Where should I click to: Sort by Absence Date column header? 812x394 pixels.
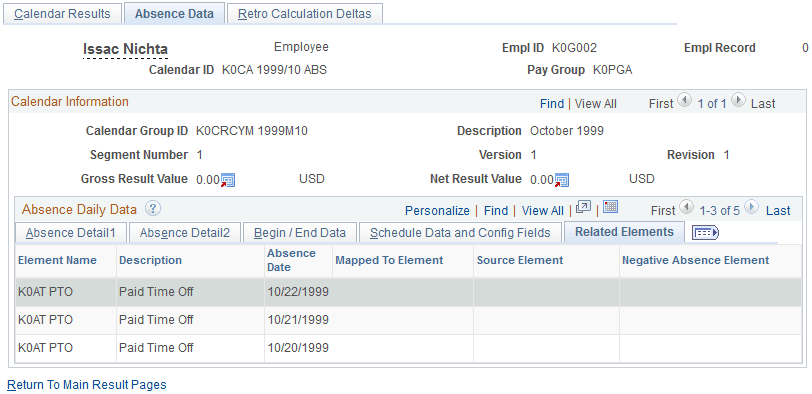click(291, 260)
